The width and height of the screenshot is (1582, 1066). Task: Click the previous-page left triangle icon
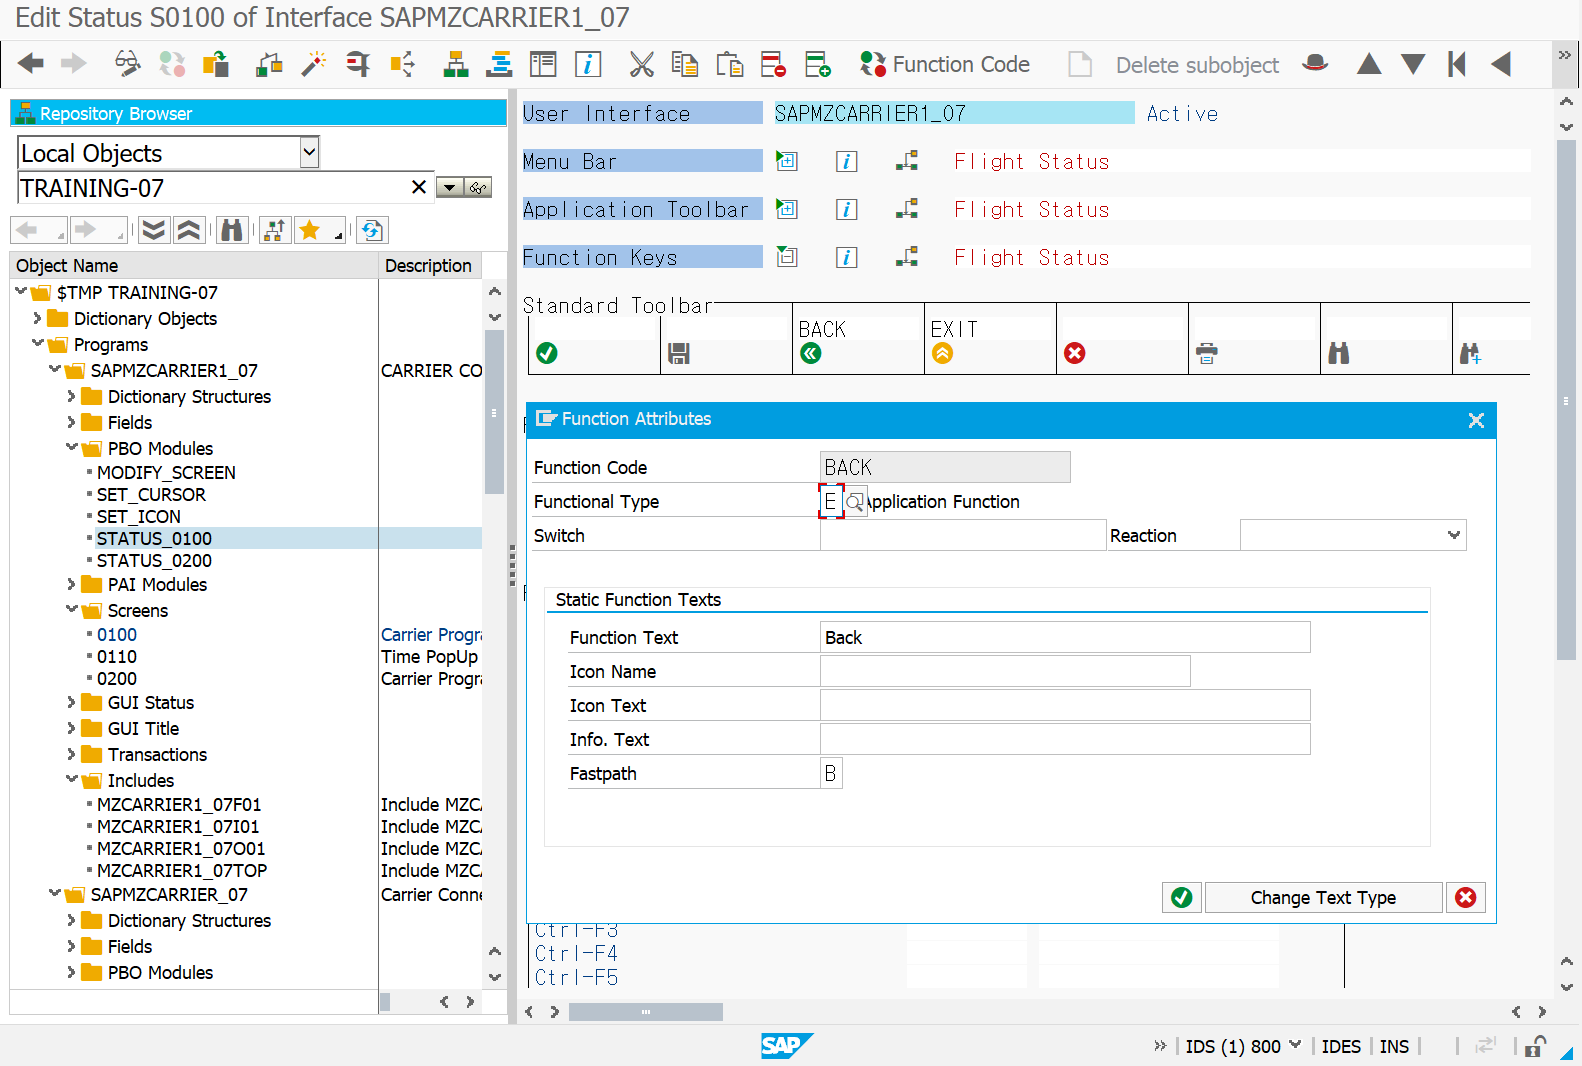[1501, 64]
